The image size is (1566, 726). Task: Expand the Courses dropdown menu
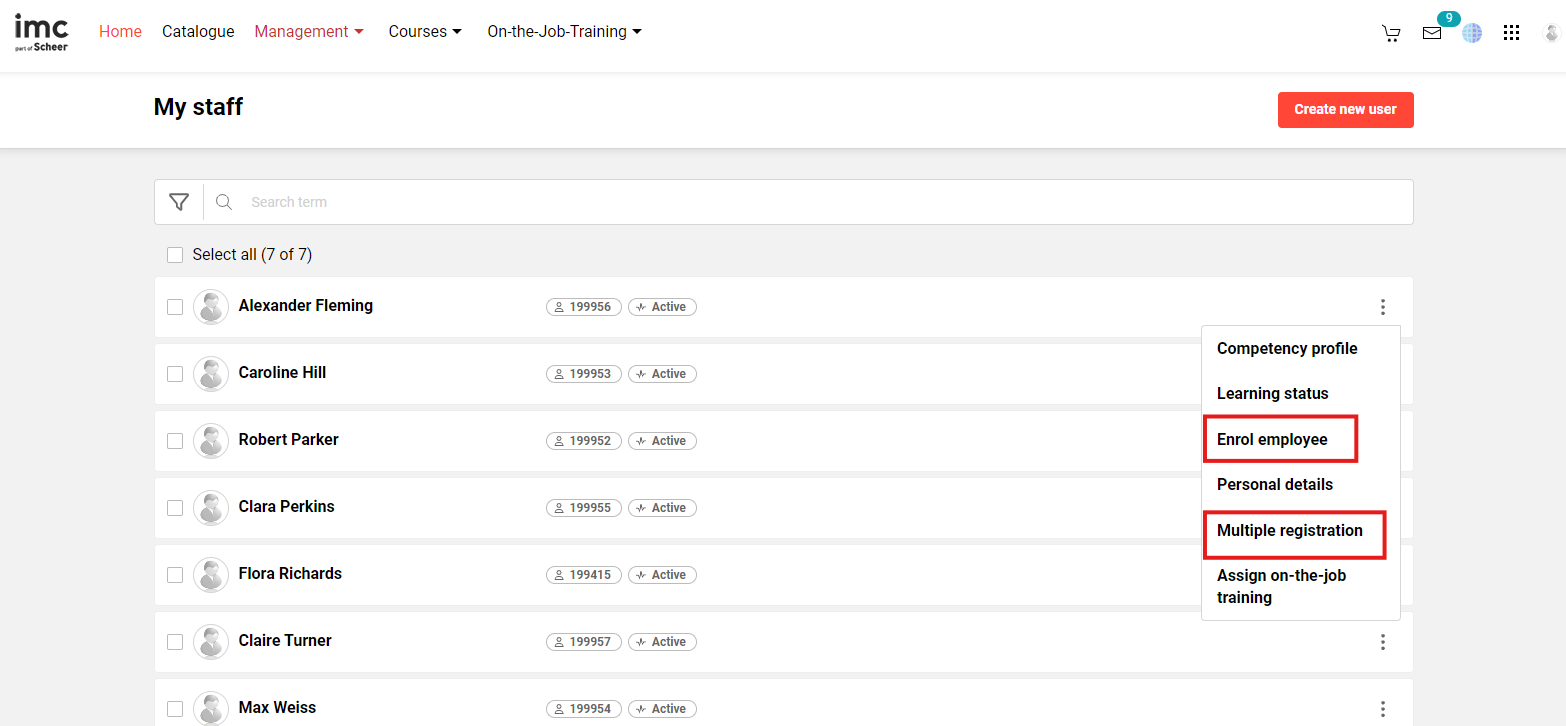425,32
